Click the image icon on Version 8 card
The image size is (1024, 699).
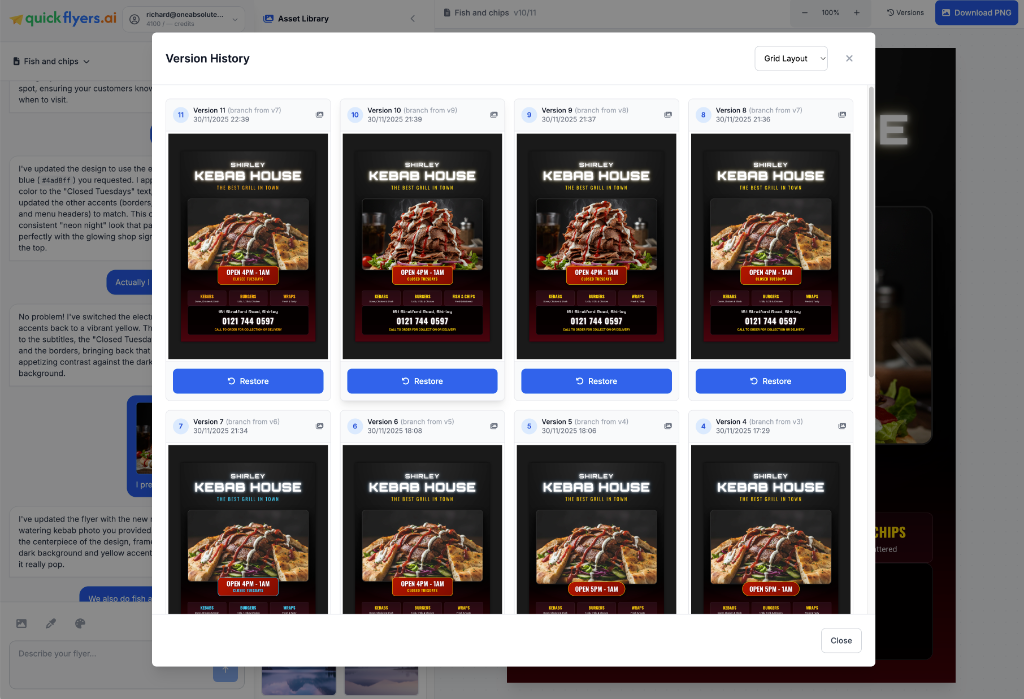coord(842,115)
